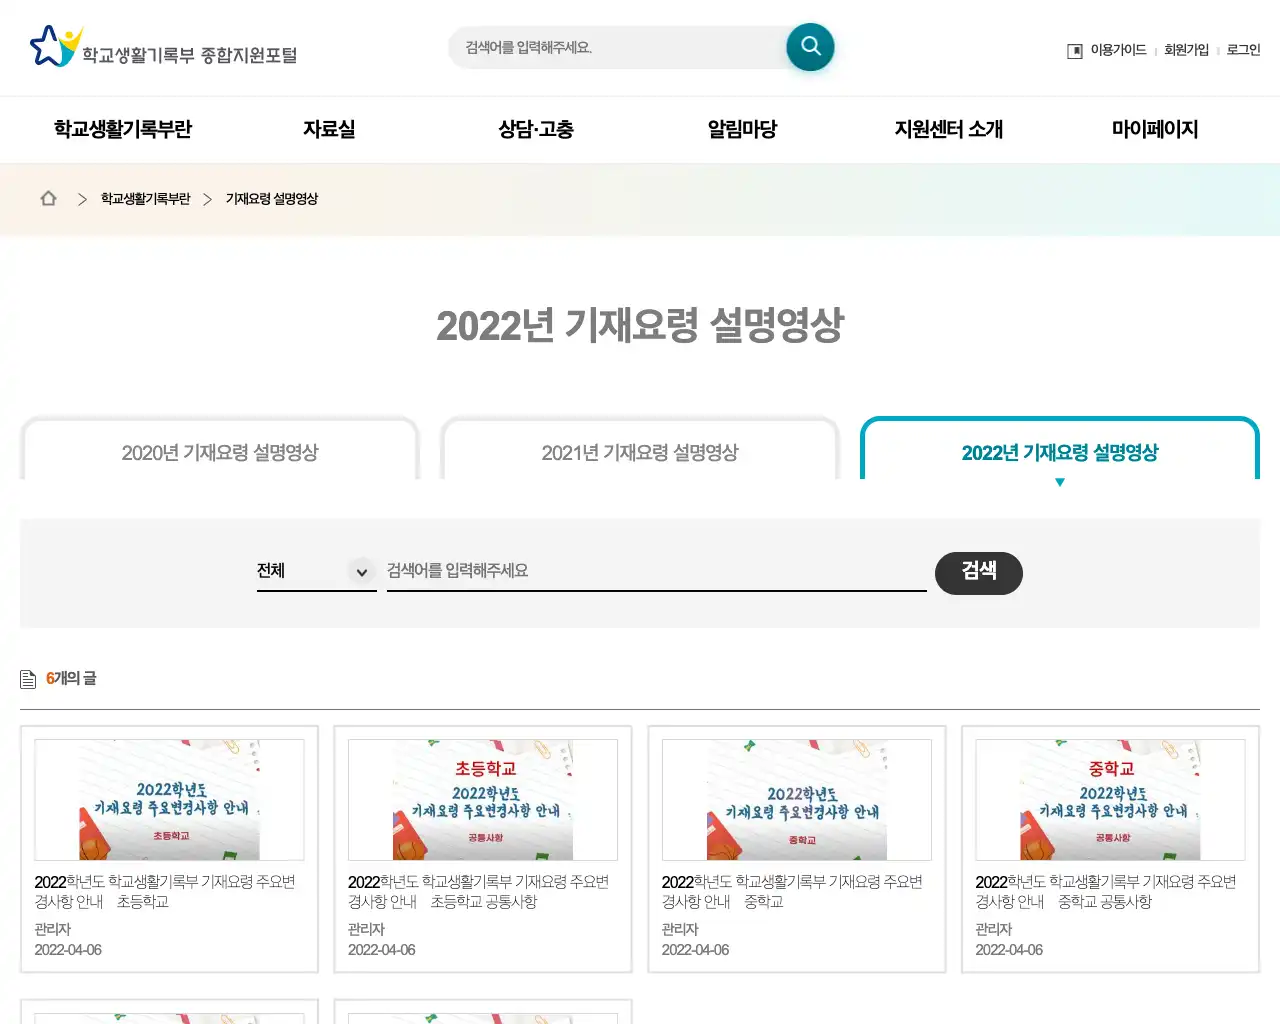Screen dimensions: 1280x1024
Task: Click title text ending in 중학교 공통사항
Action: click(x=1106, y=892)
